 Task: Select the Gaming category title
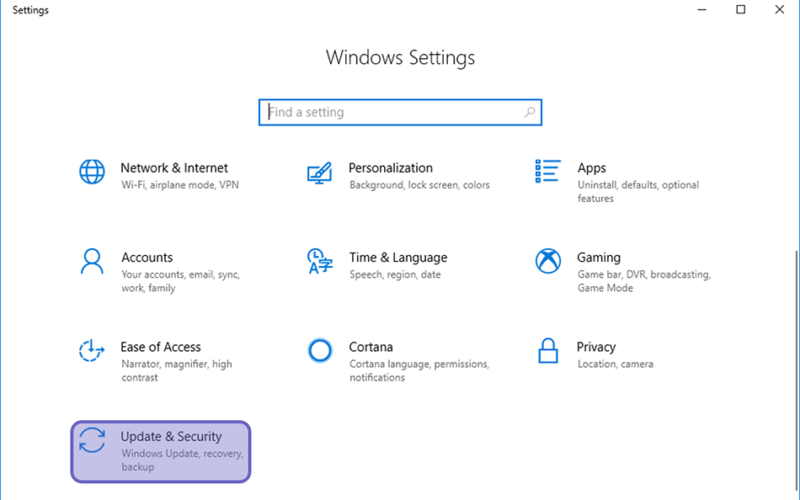pos(598,258)
